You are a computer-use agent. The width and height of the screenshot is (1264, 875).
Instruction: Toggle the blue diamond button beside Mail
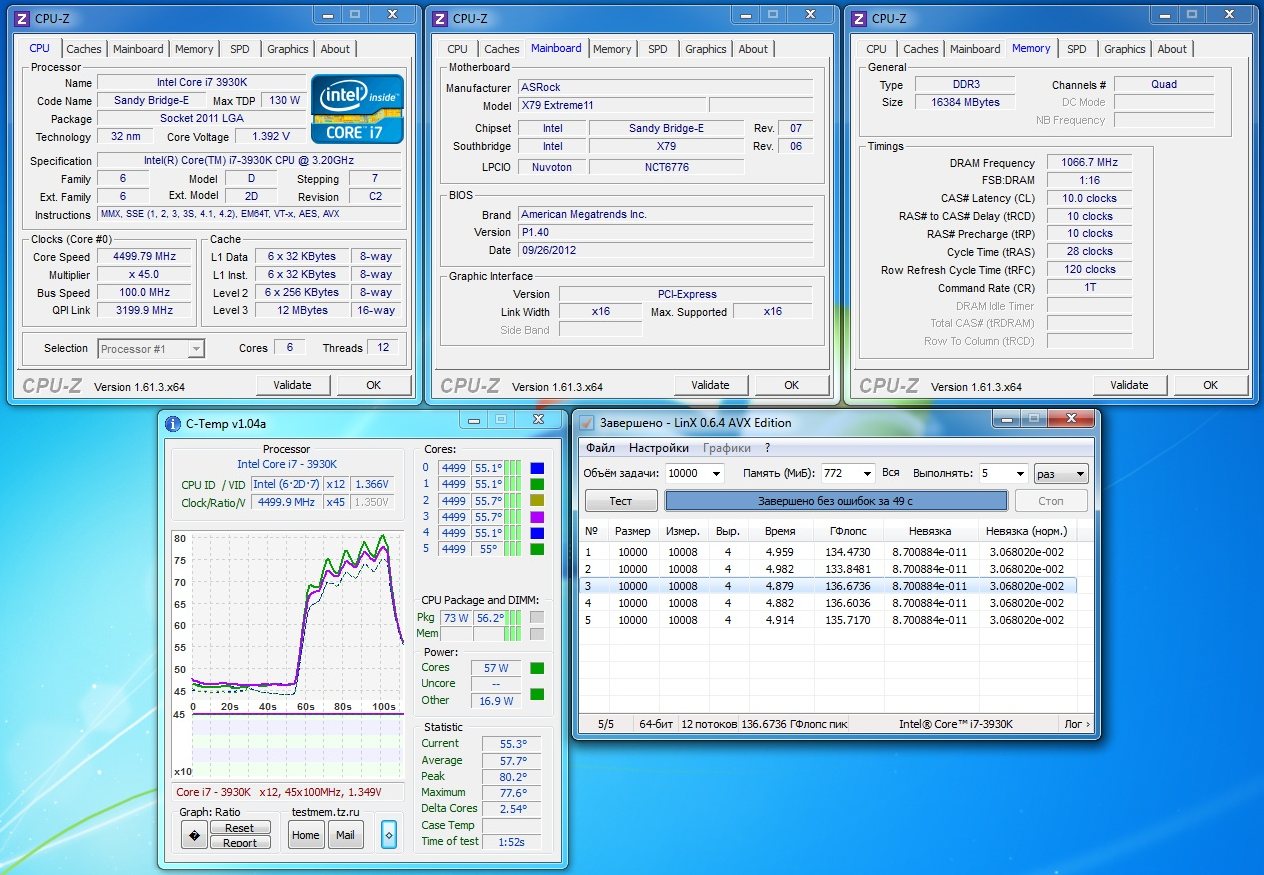[389, 835]
